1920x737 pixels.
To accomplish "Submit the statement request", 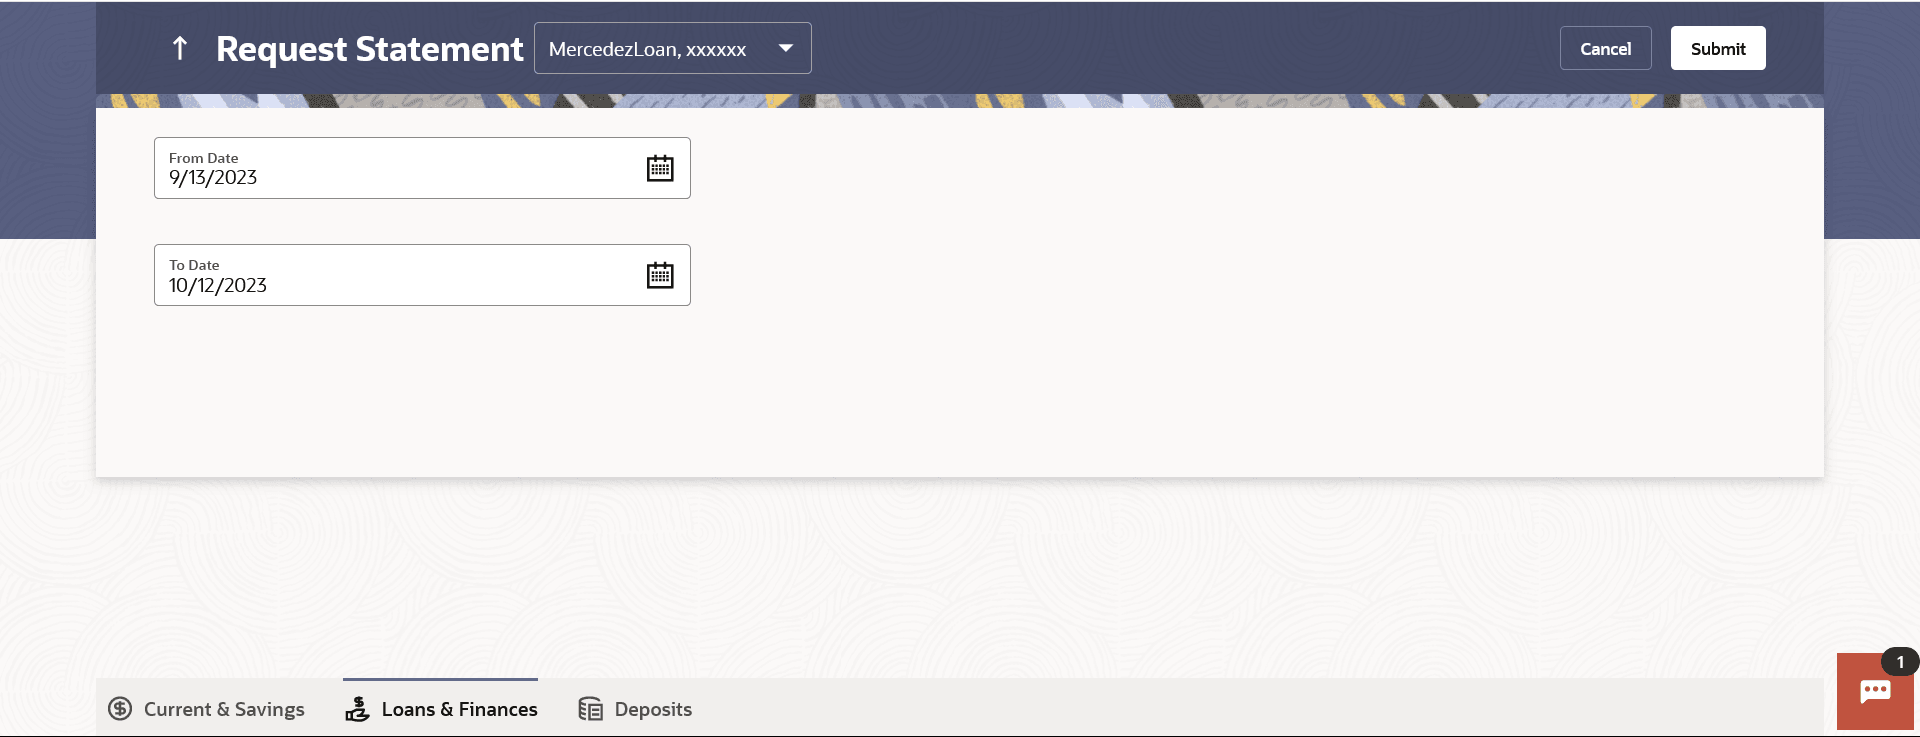I will (x=1718, y=48).
